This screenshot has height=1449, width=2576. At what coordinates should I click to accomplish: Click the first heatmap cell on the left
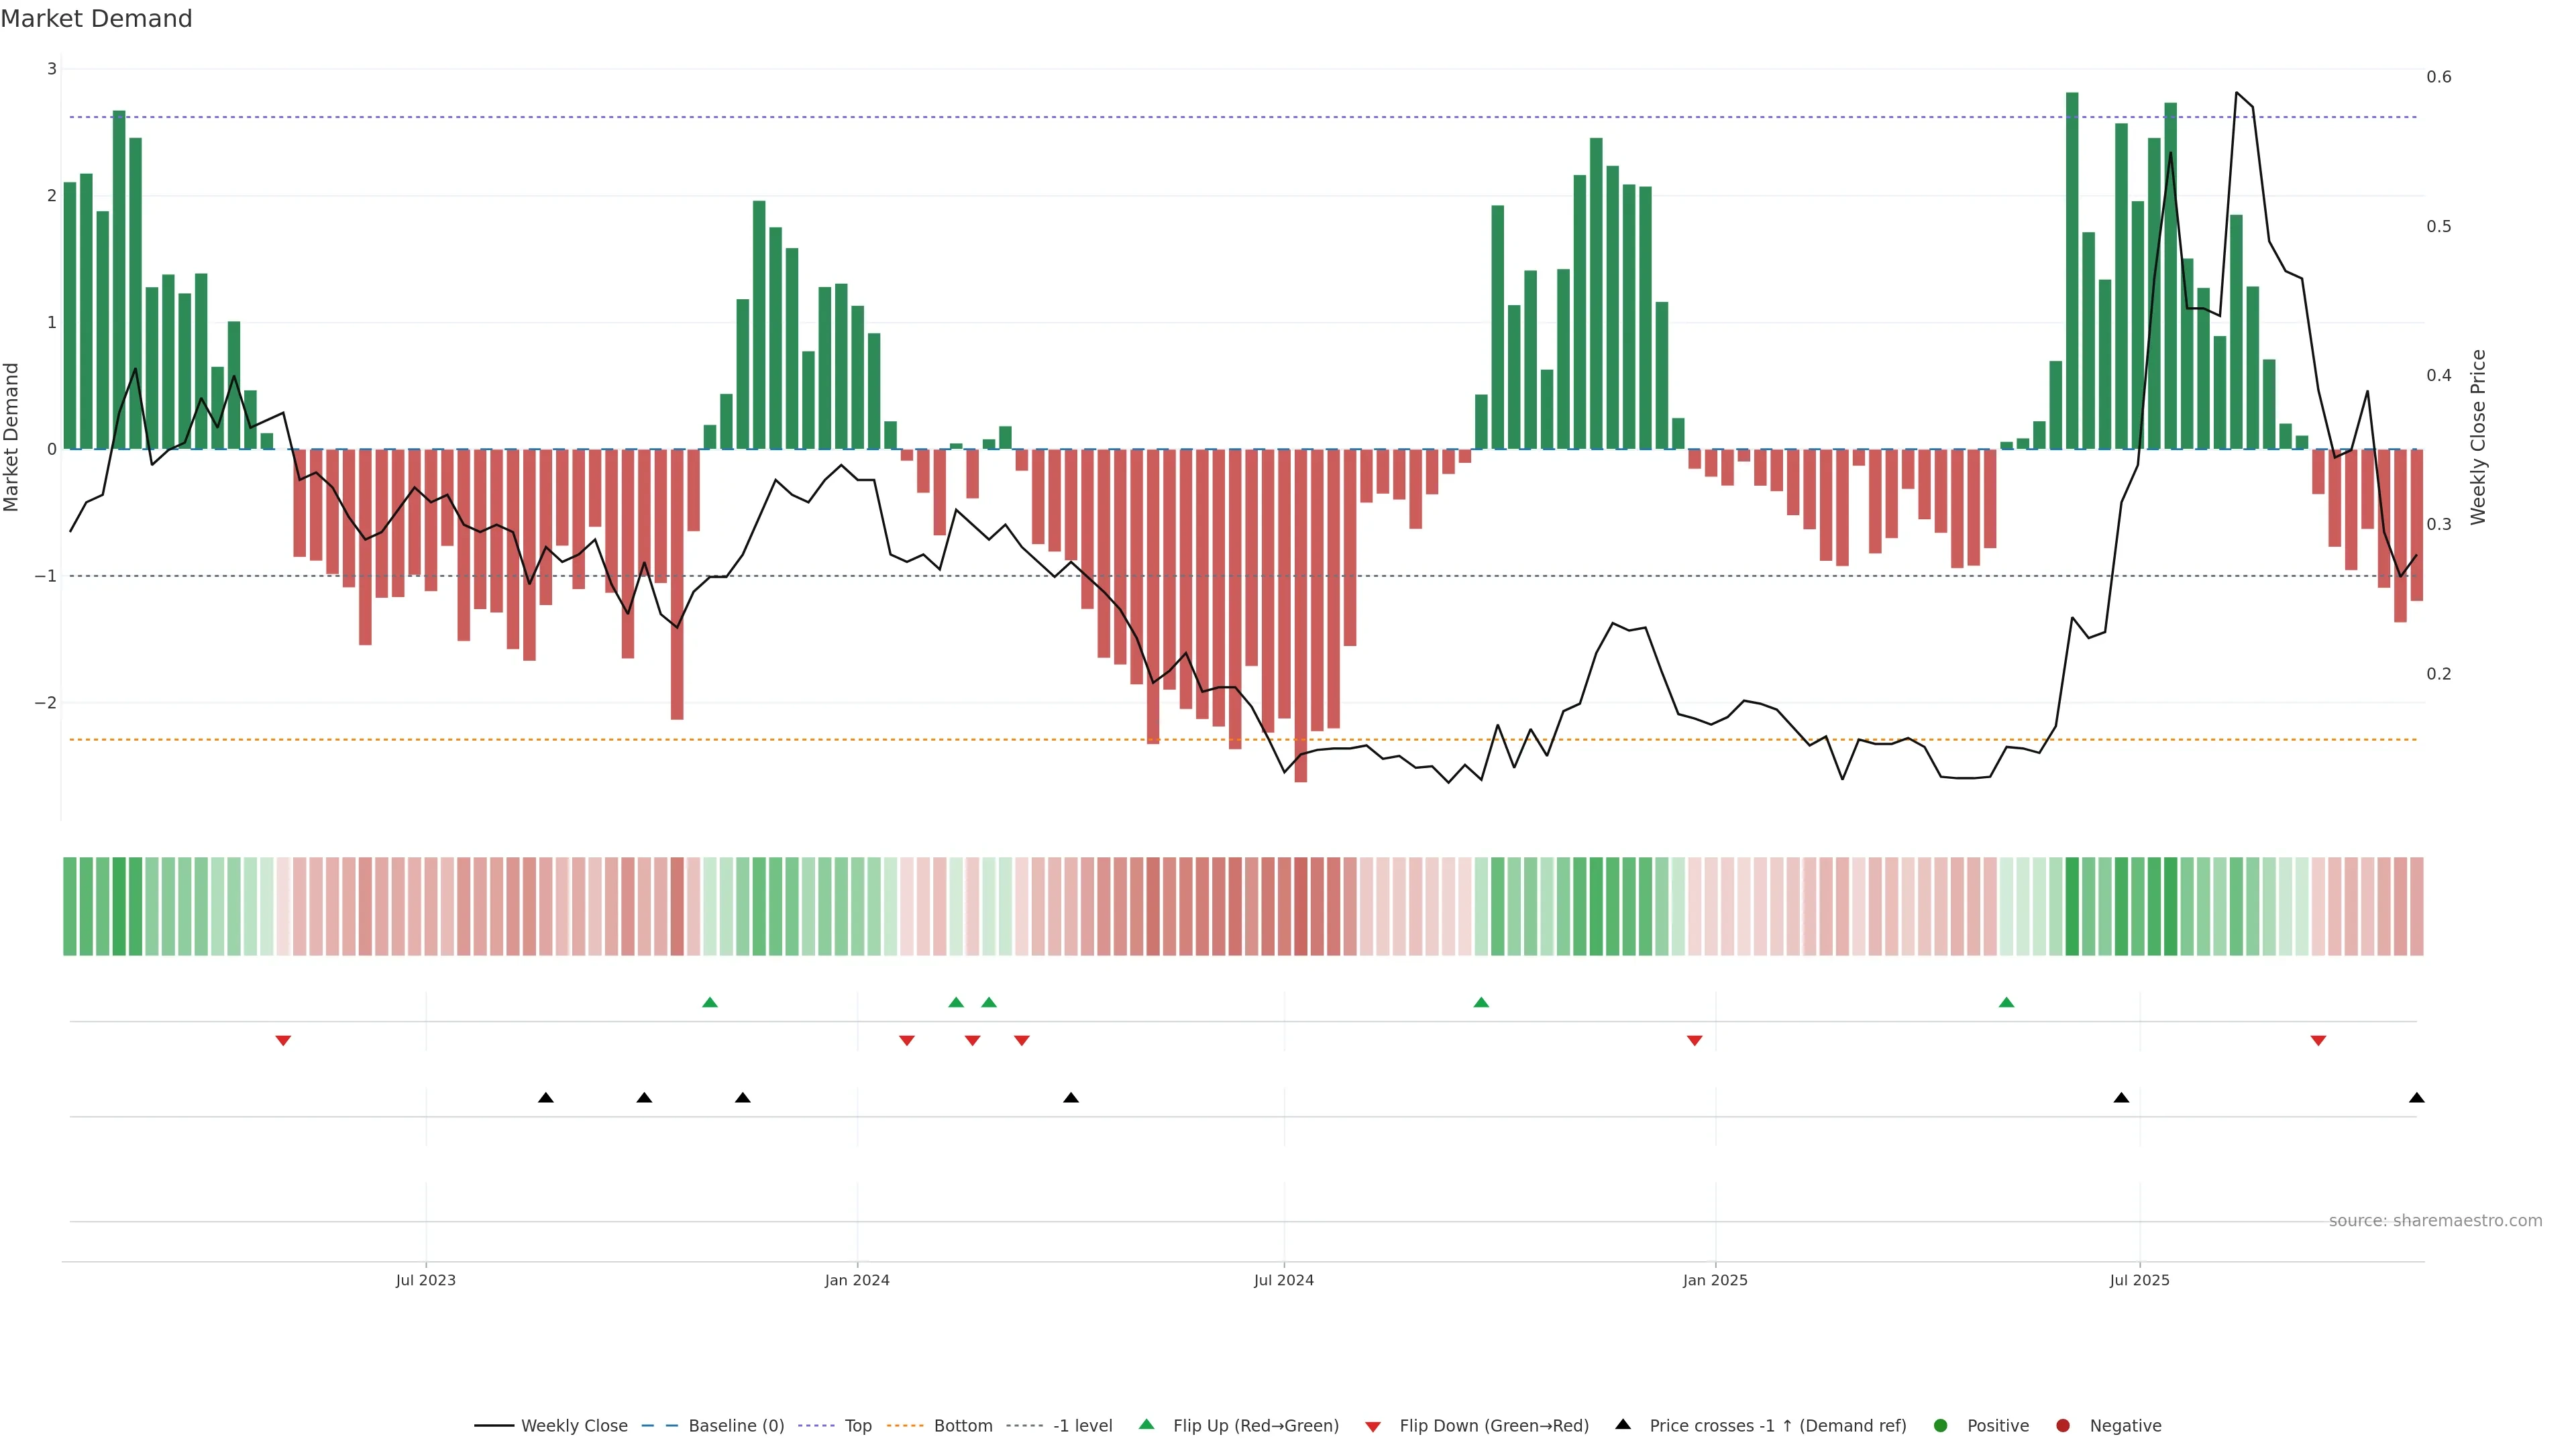[x=70, y=906]
